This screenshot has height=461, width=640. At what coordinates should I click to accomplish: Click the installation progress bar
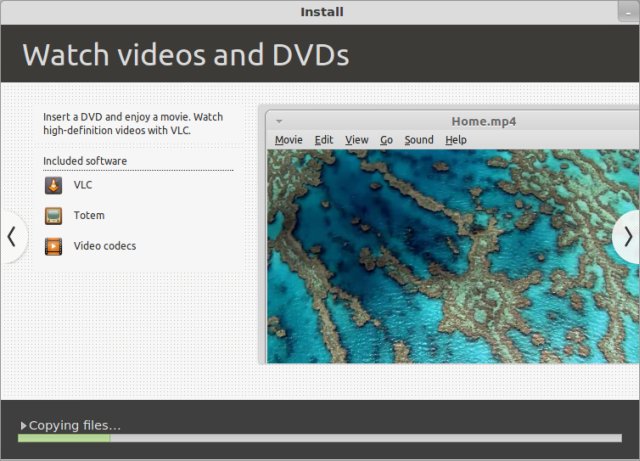click(x=319, y=438)
